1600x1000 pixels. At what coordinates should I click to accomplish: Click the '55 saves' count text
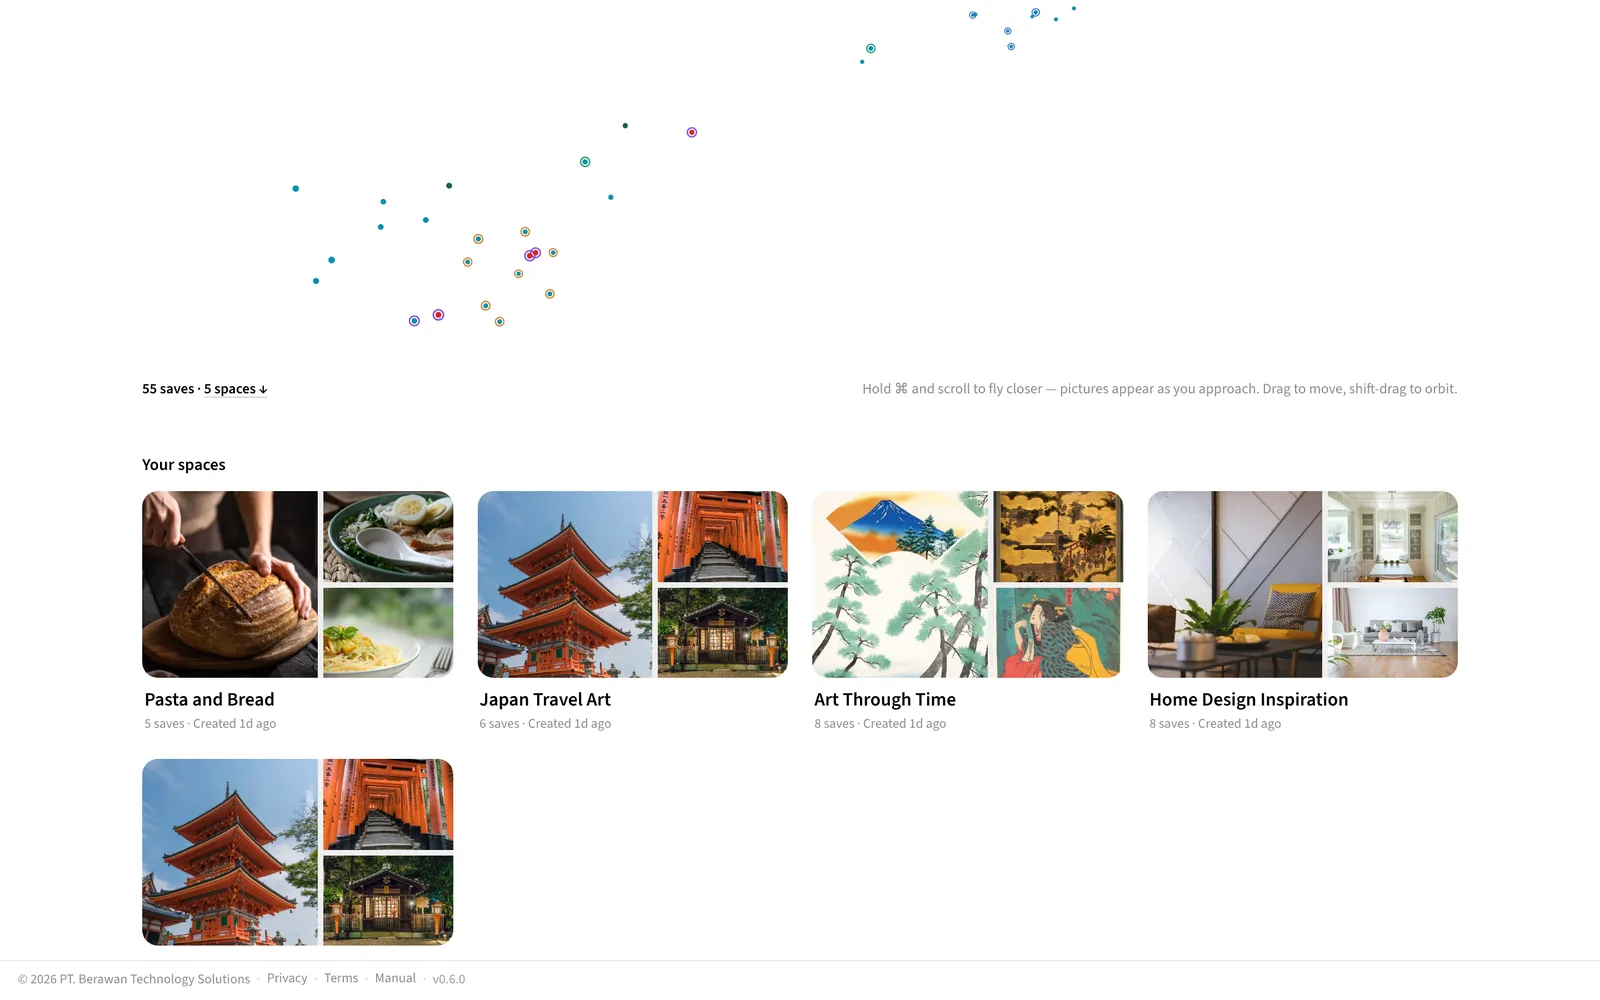coord(168,389)
